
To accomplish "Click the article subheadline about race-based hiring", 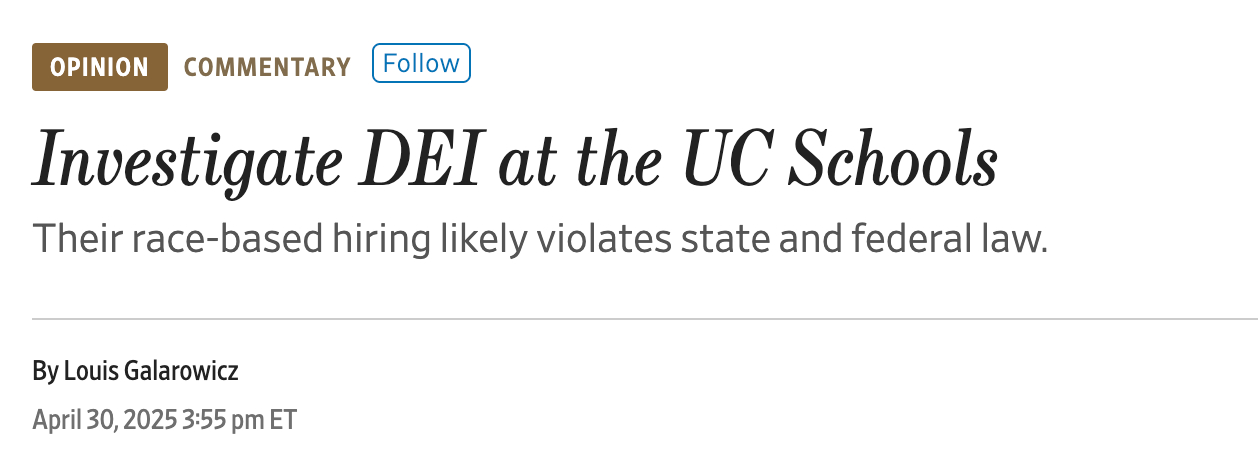I will [540, 240].
